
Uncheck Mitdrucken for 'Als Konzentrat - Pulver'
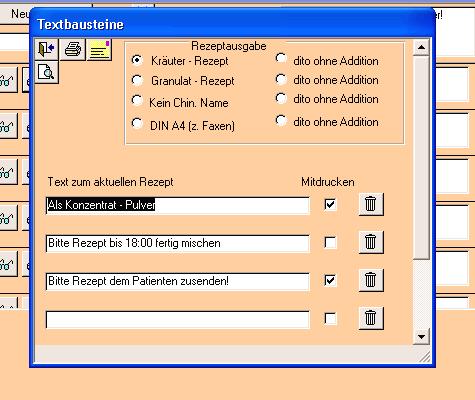point(330,204)
